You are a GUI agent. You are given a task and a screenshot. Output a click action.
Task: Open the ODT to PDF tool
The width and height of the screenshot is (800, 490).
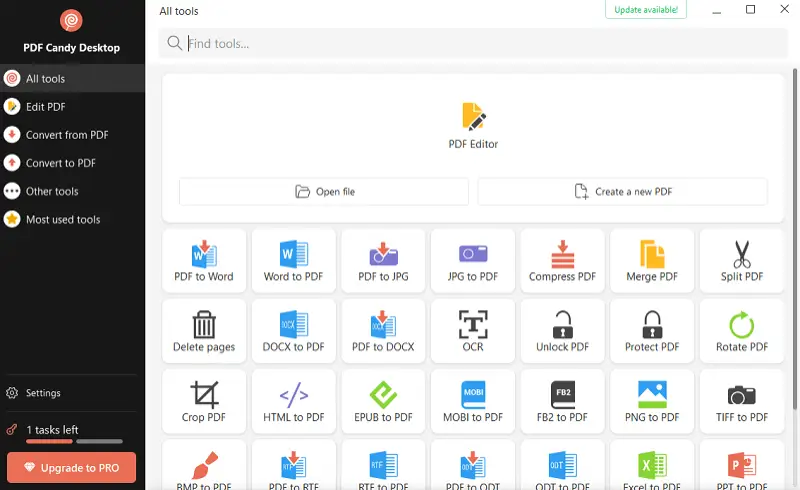[562, 467]
